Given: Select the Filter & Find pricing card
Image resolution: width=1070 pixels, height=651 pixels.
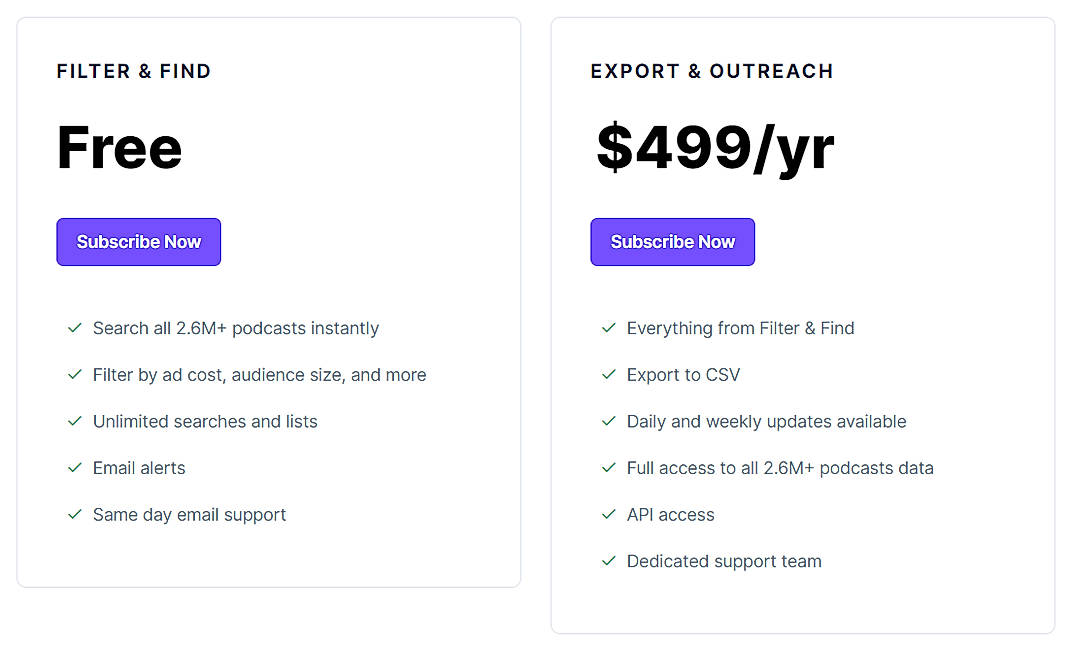Looking at the screenshot, I should 268,300.
